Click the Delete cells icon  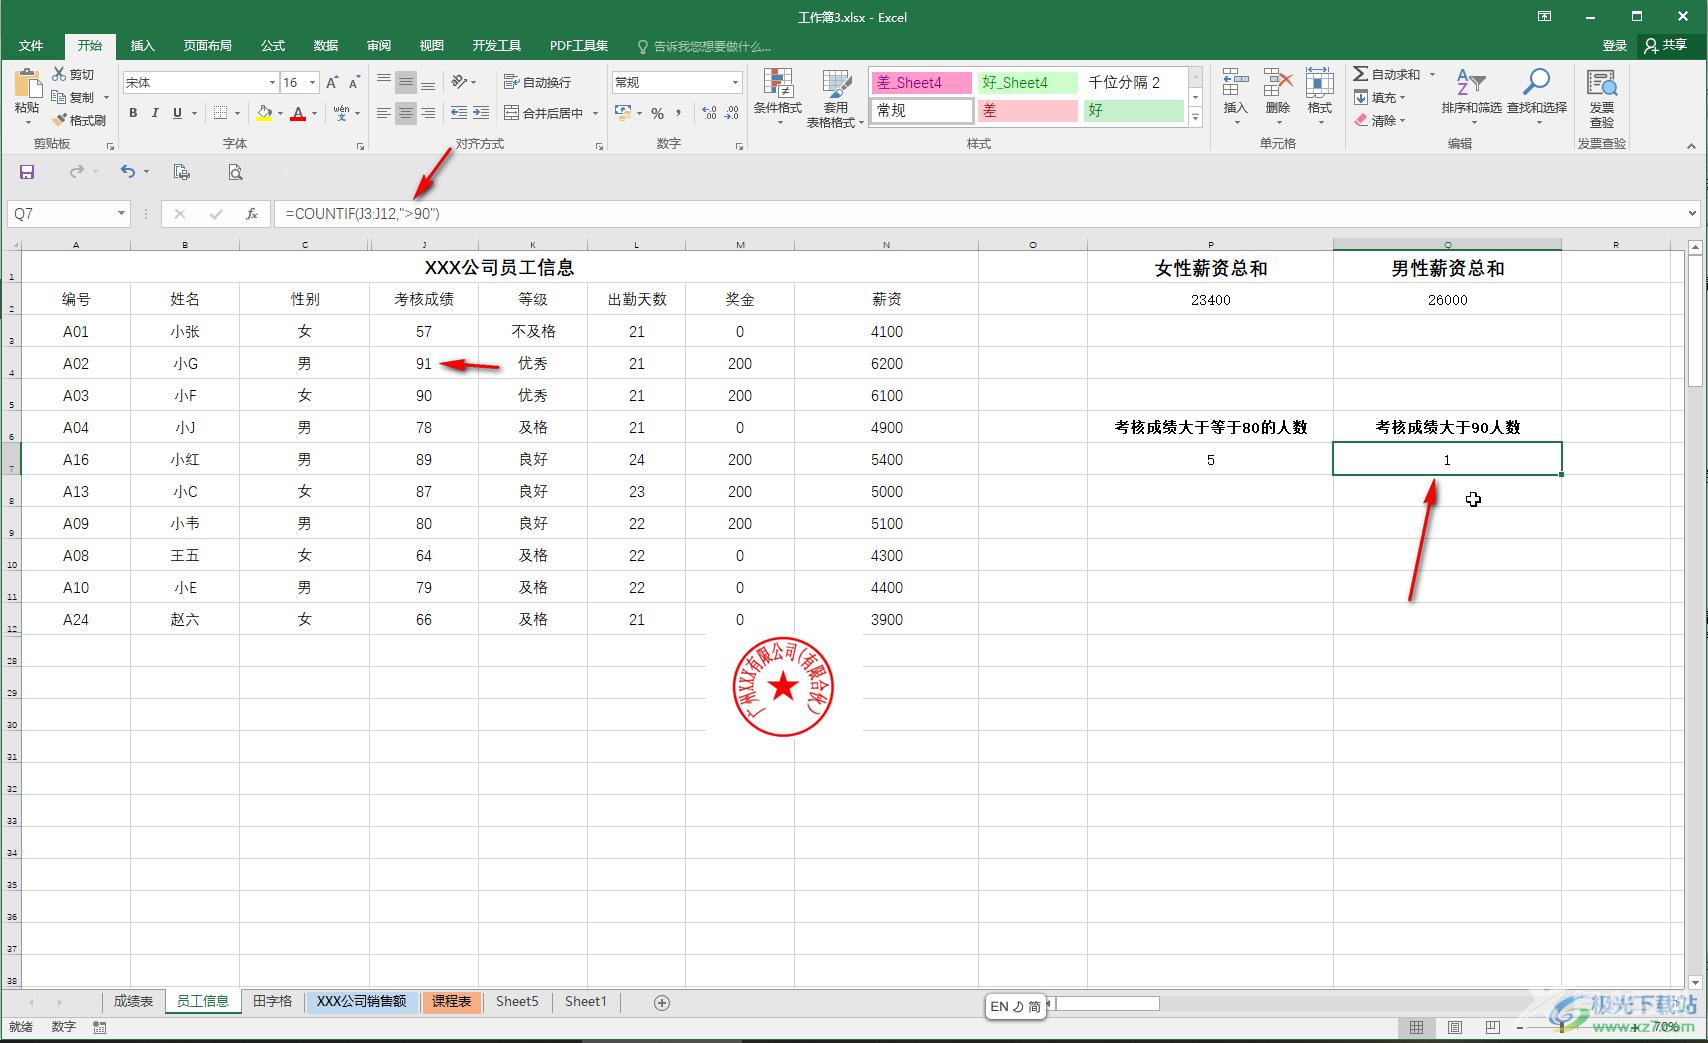pos(1278,83)
